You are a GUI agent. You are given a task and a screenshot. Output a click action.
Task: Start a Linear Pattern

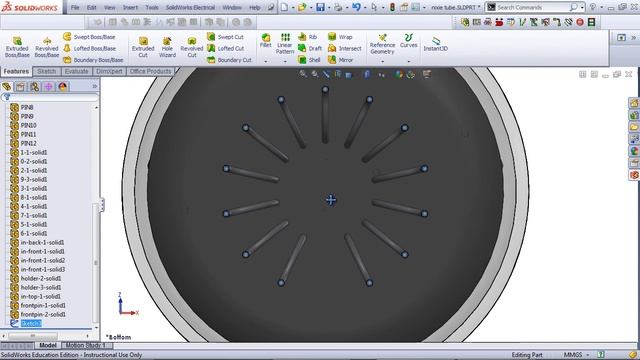(x=285, y=44)
